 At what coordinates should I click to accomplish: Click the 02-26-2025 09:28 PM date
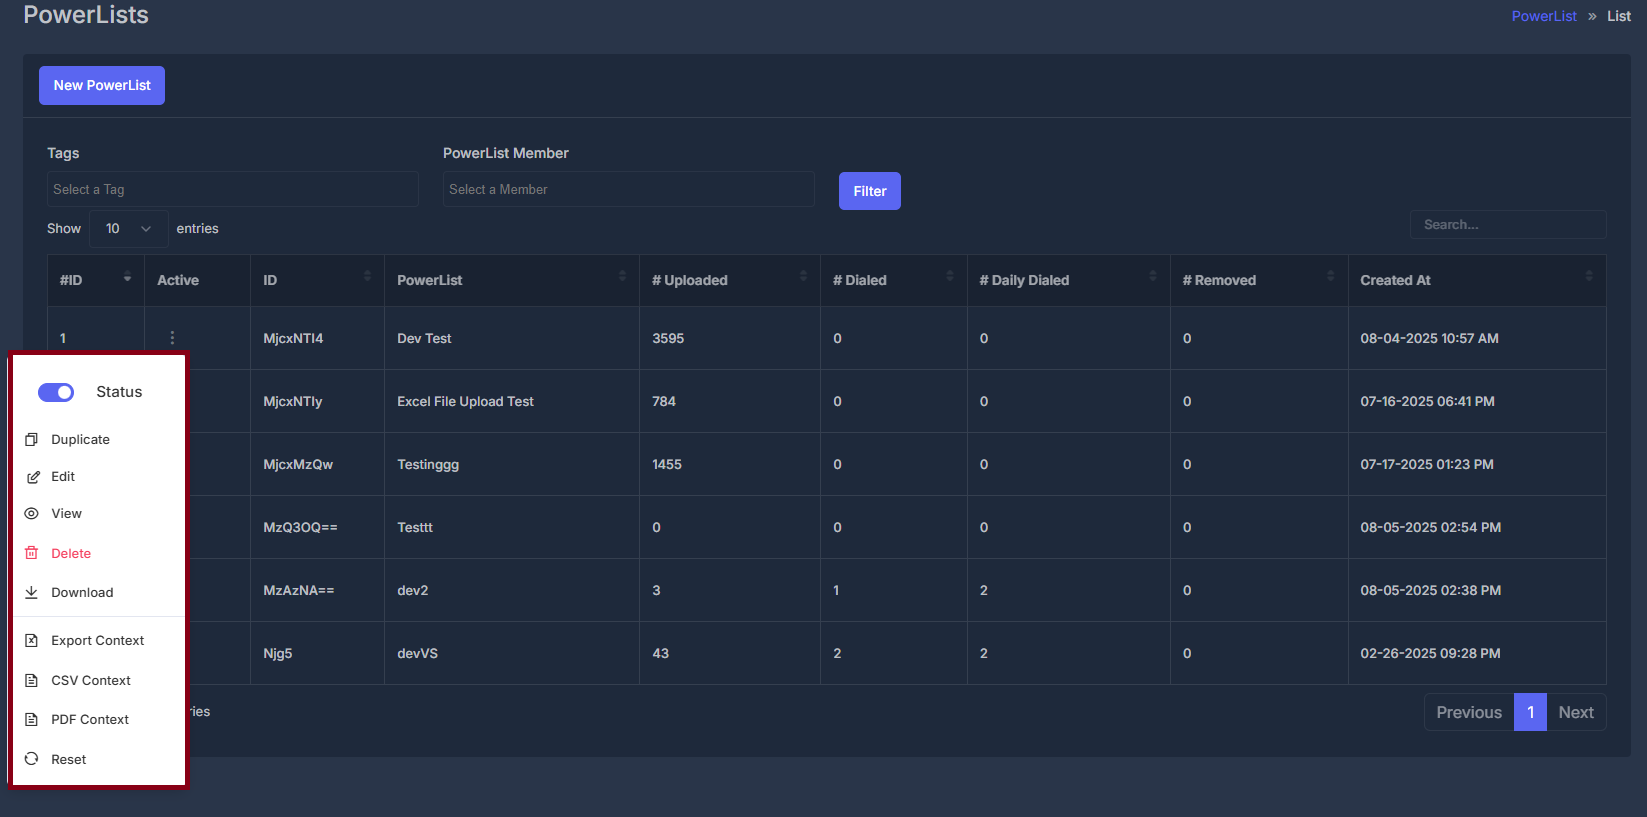coord(1430,653)
